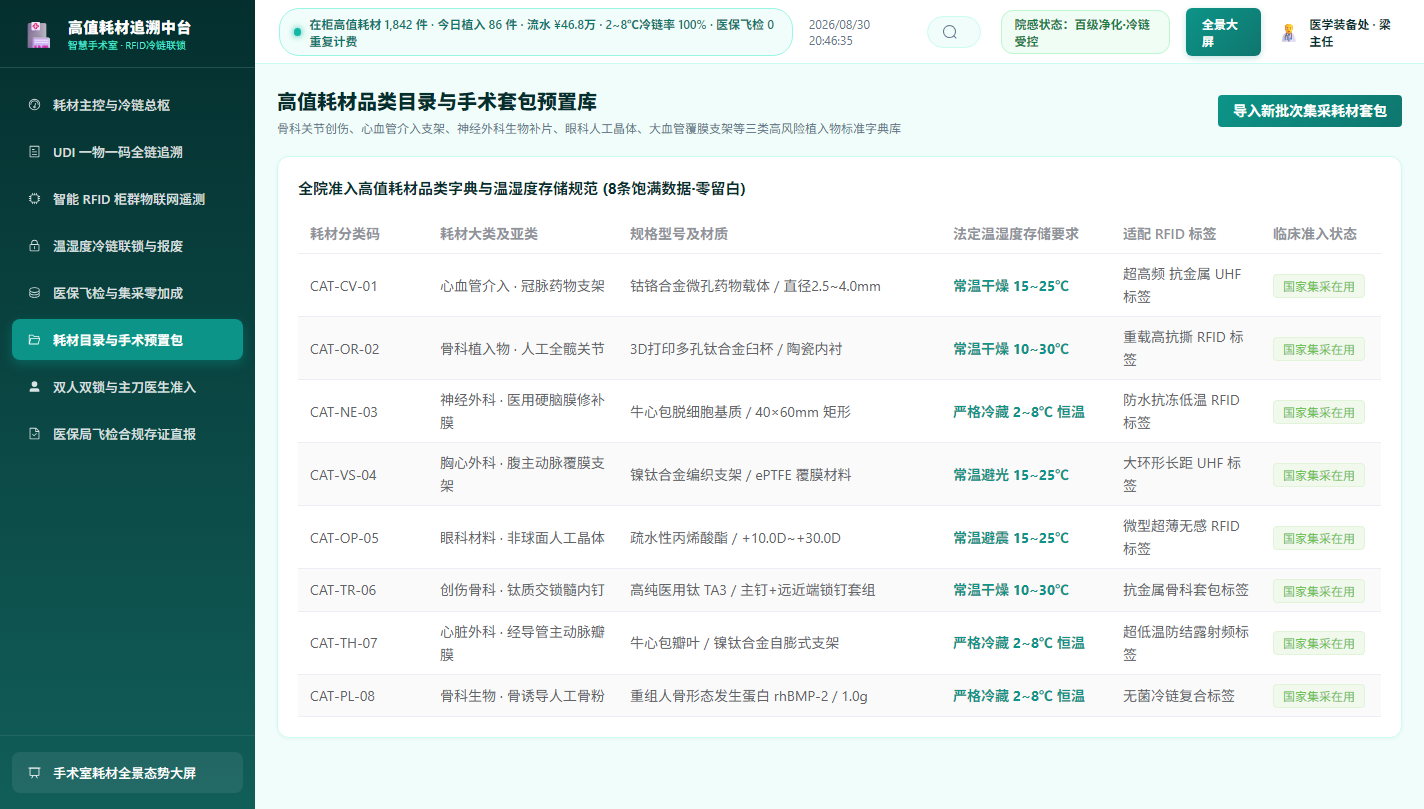Click code cell CAT-TR-06
This screenshot has width=1424, height=809.
343,590
